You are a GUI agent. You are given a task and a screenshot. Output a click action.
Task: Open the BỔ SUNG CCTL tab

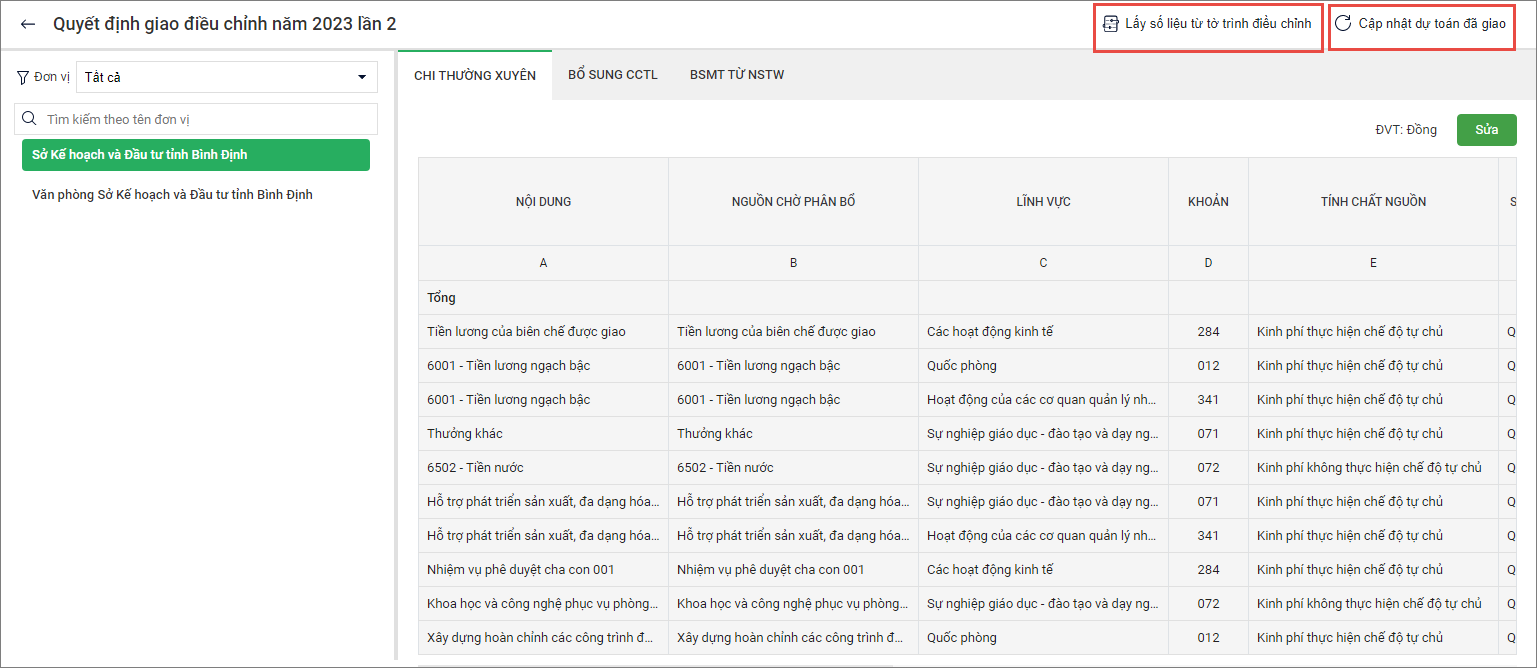coord(612,75)
